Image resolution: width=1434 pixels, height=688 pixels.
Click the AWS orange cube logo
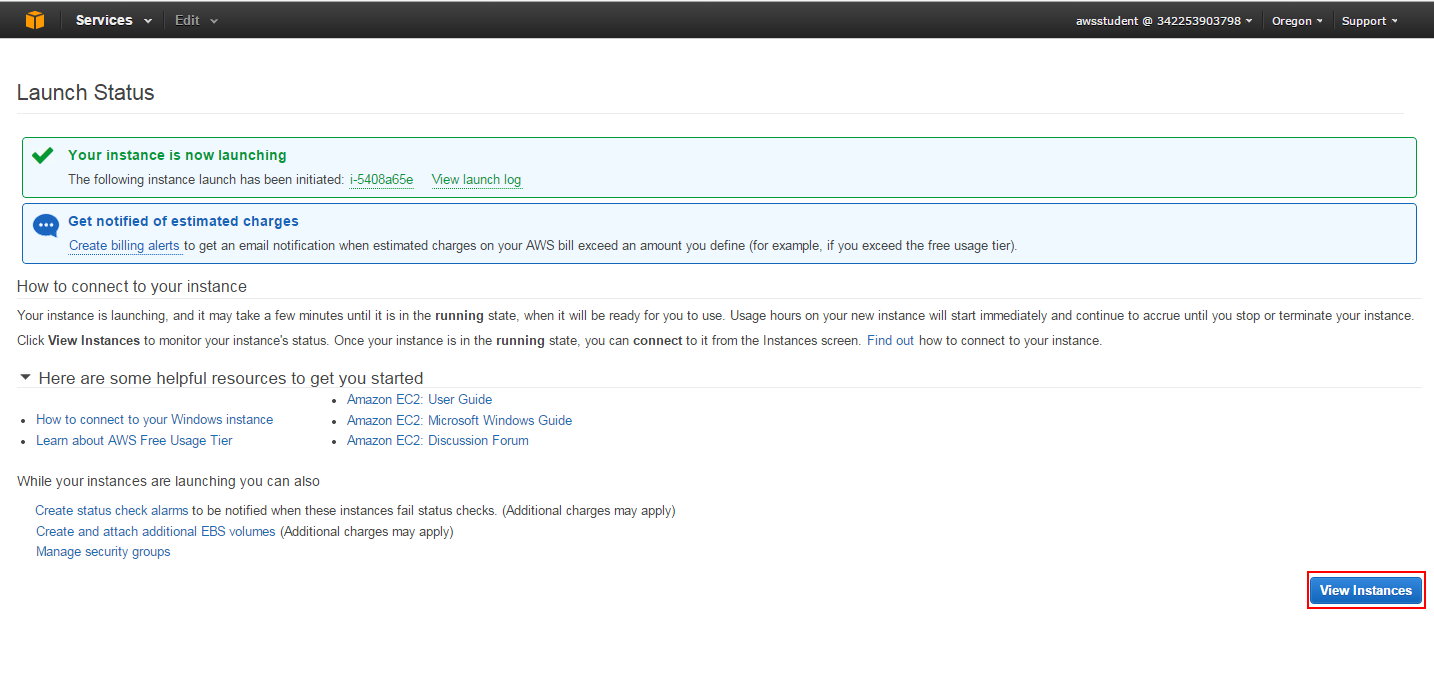tap(35, 20)
